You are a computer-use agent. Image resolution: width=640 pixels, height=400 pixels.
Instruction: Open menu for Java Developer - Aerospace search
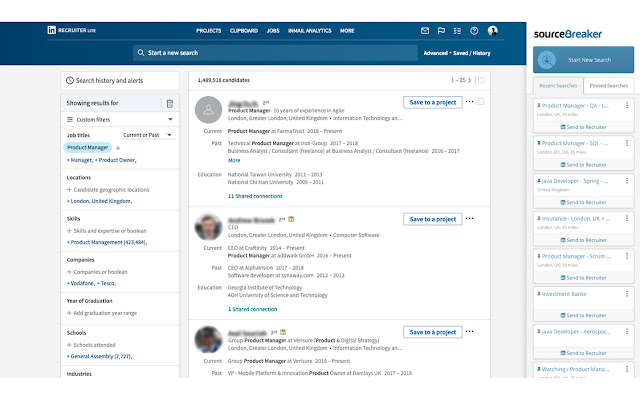pyautogui.click(x=627, y=331)
